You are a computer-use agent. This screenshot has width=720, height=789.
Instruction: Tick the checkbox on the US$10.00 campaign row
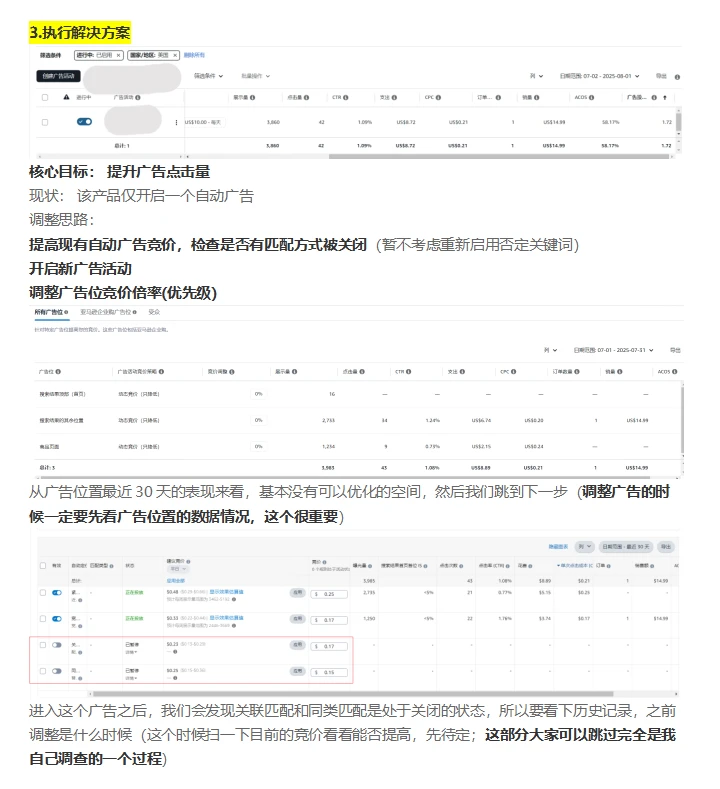pyautogui.click(x=45, y=122)
